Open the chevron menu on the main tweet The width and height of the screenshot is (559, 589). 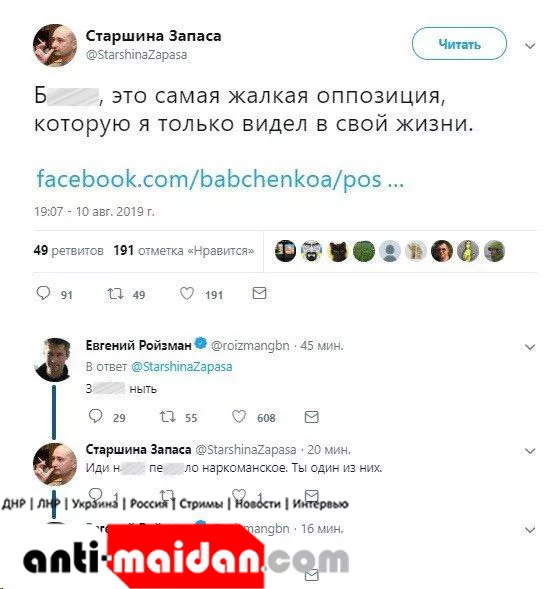pos(530,46)
